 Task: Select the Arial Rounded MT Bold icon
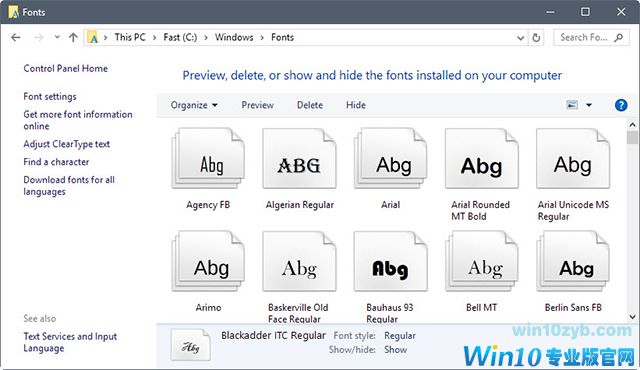(x=482, y=159)
